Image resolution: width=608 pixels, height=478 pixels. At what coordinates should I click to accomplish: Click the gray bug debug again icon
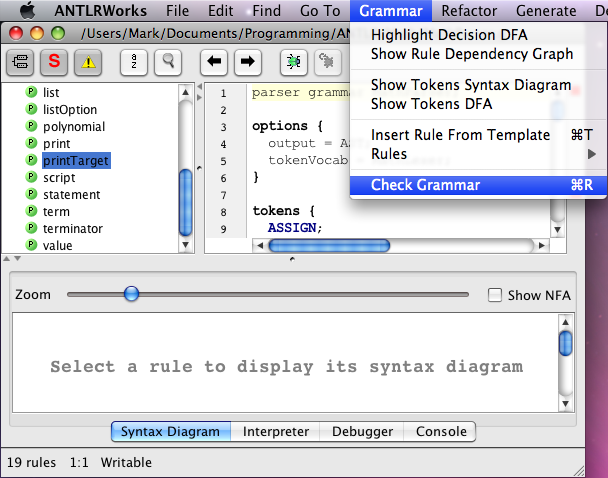point(328,62)
